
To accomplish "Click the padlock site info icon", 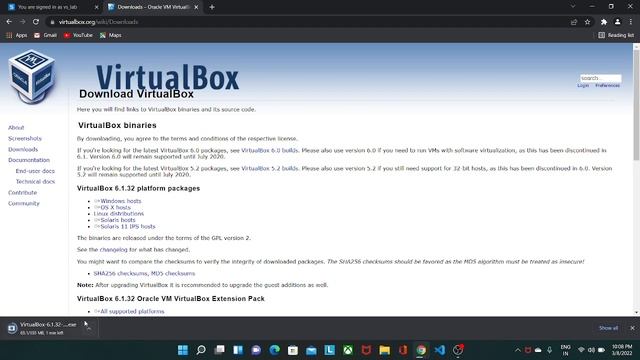I will coord(52,22).
